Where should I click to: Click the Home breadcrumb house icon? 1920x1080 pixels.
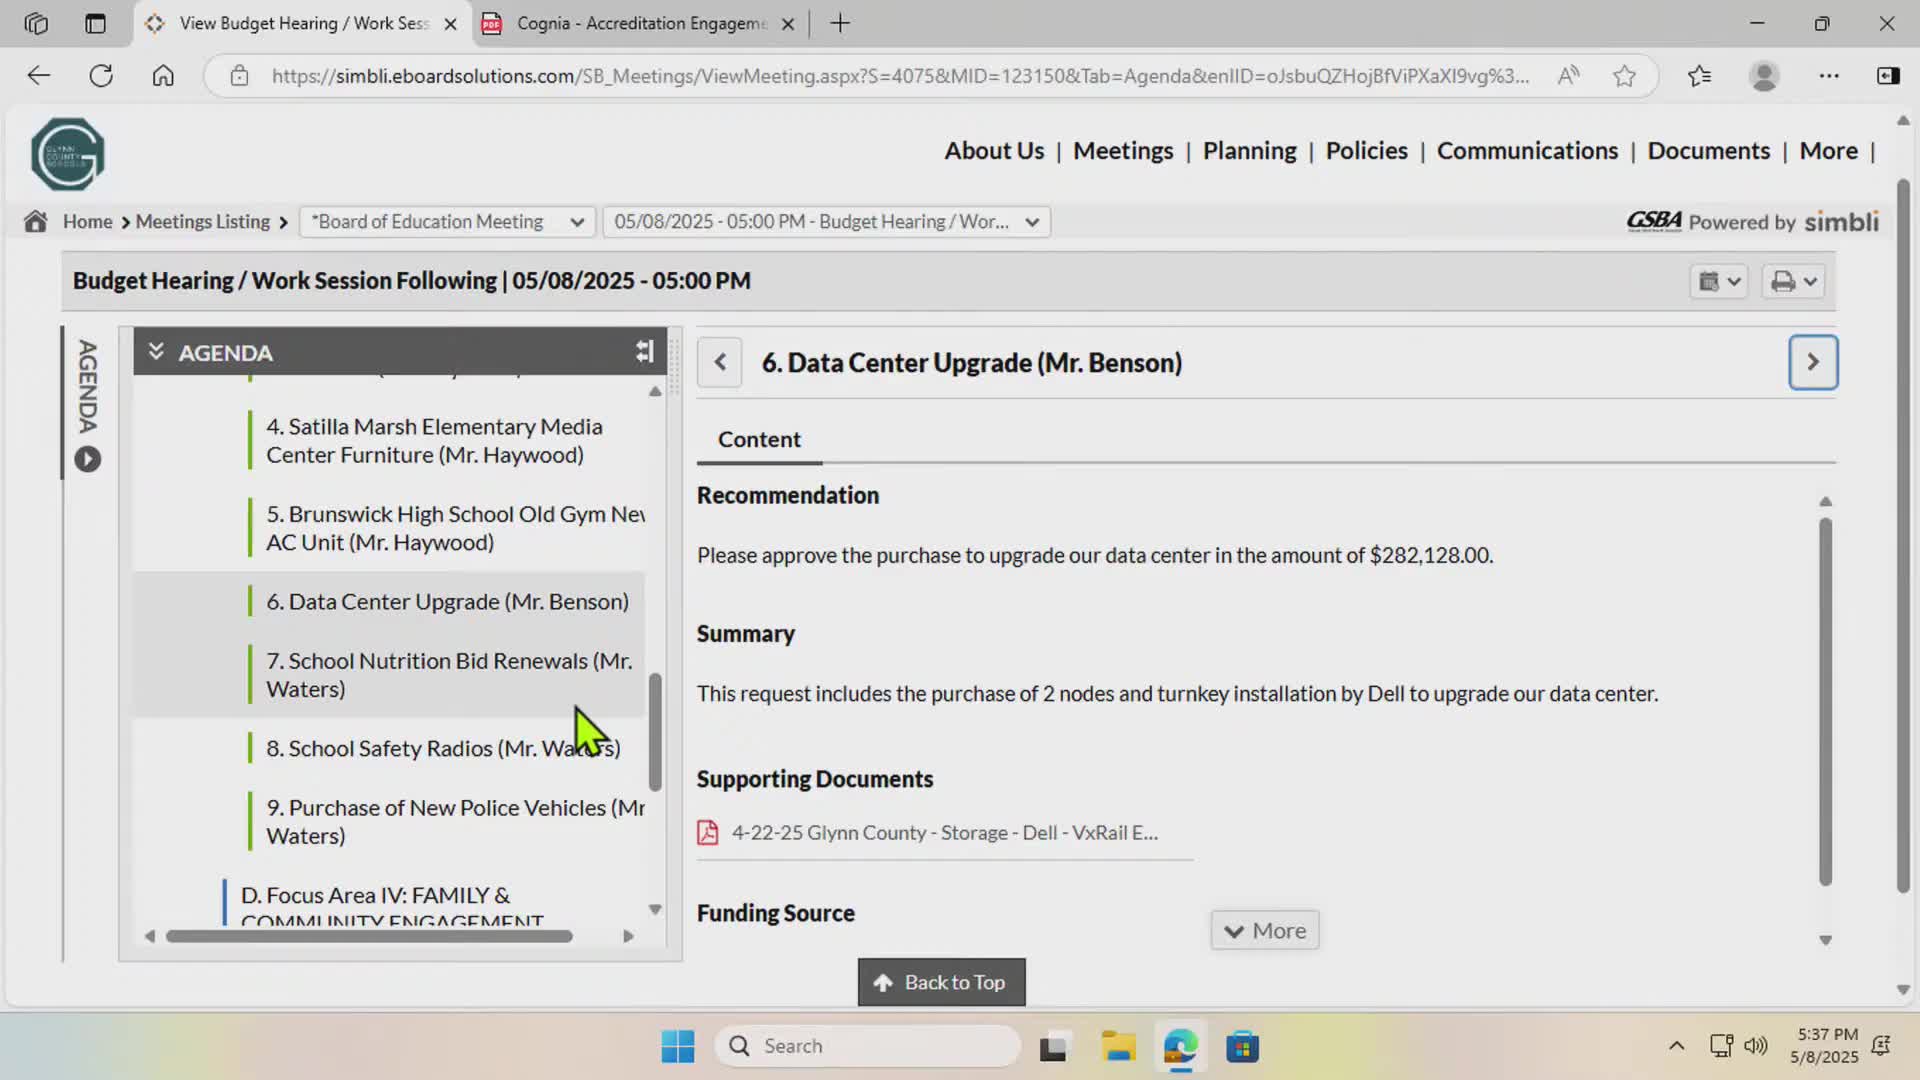coord(36,221)
